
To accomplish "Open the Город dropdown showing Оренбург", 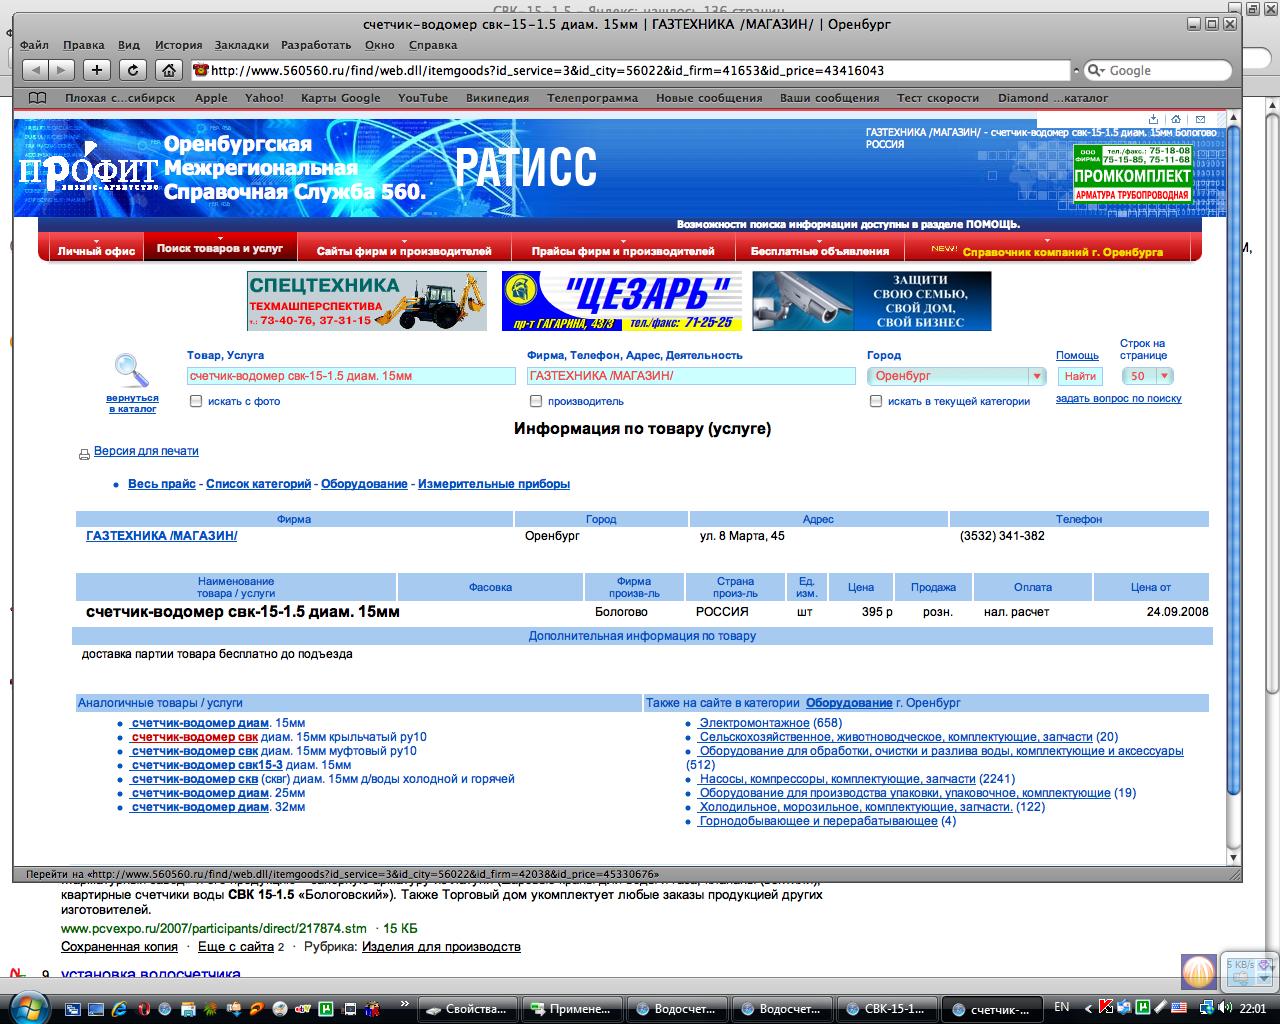I will coord(957,376).
